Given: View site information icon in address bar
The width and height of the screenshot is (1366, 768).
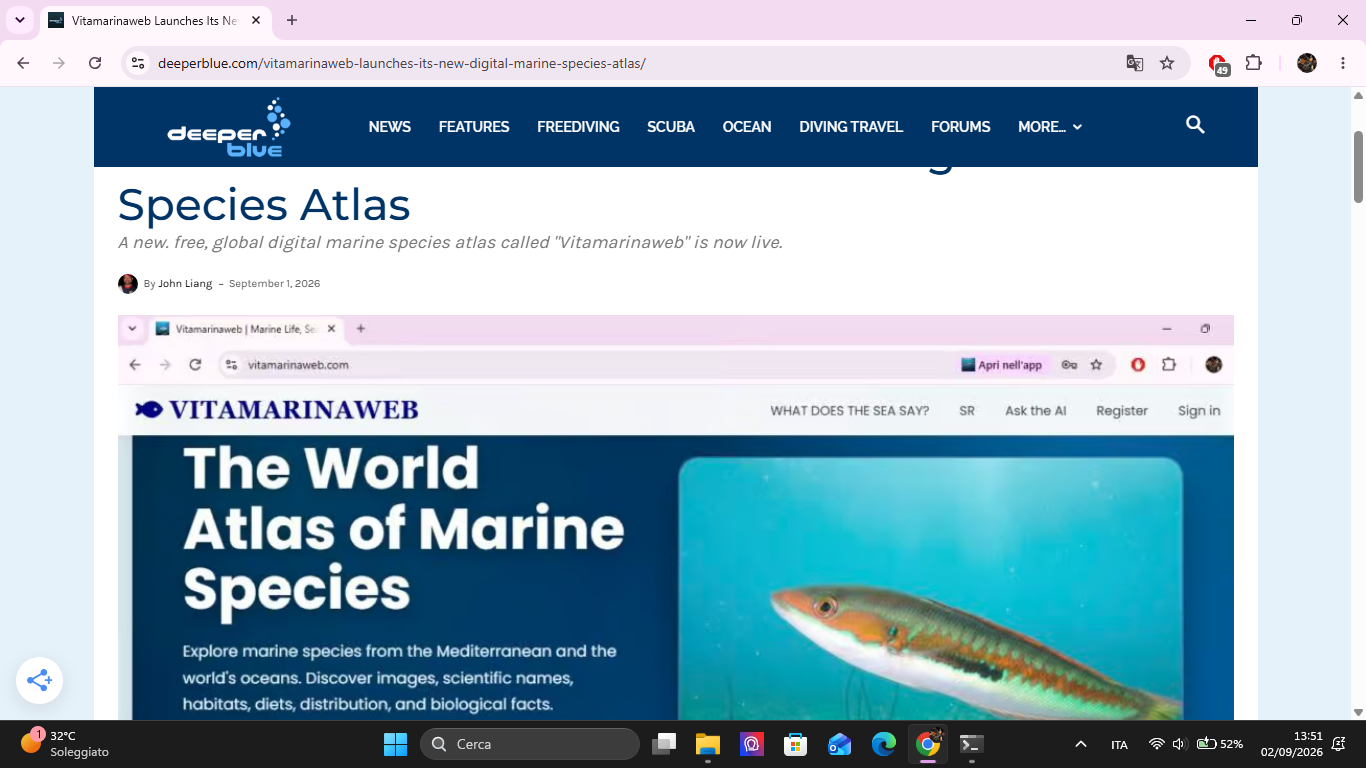Looking at the screenshot, I should pyautogui.click(x=139, y=63).
